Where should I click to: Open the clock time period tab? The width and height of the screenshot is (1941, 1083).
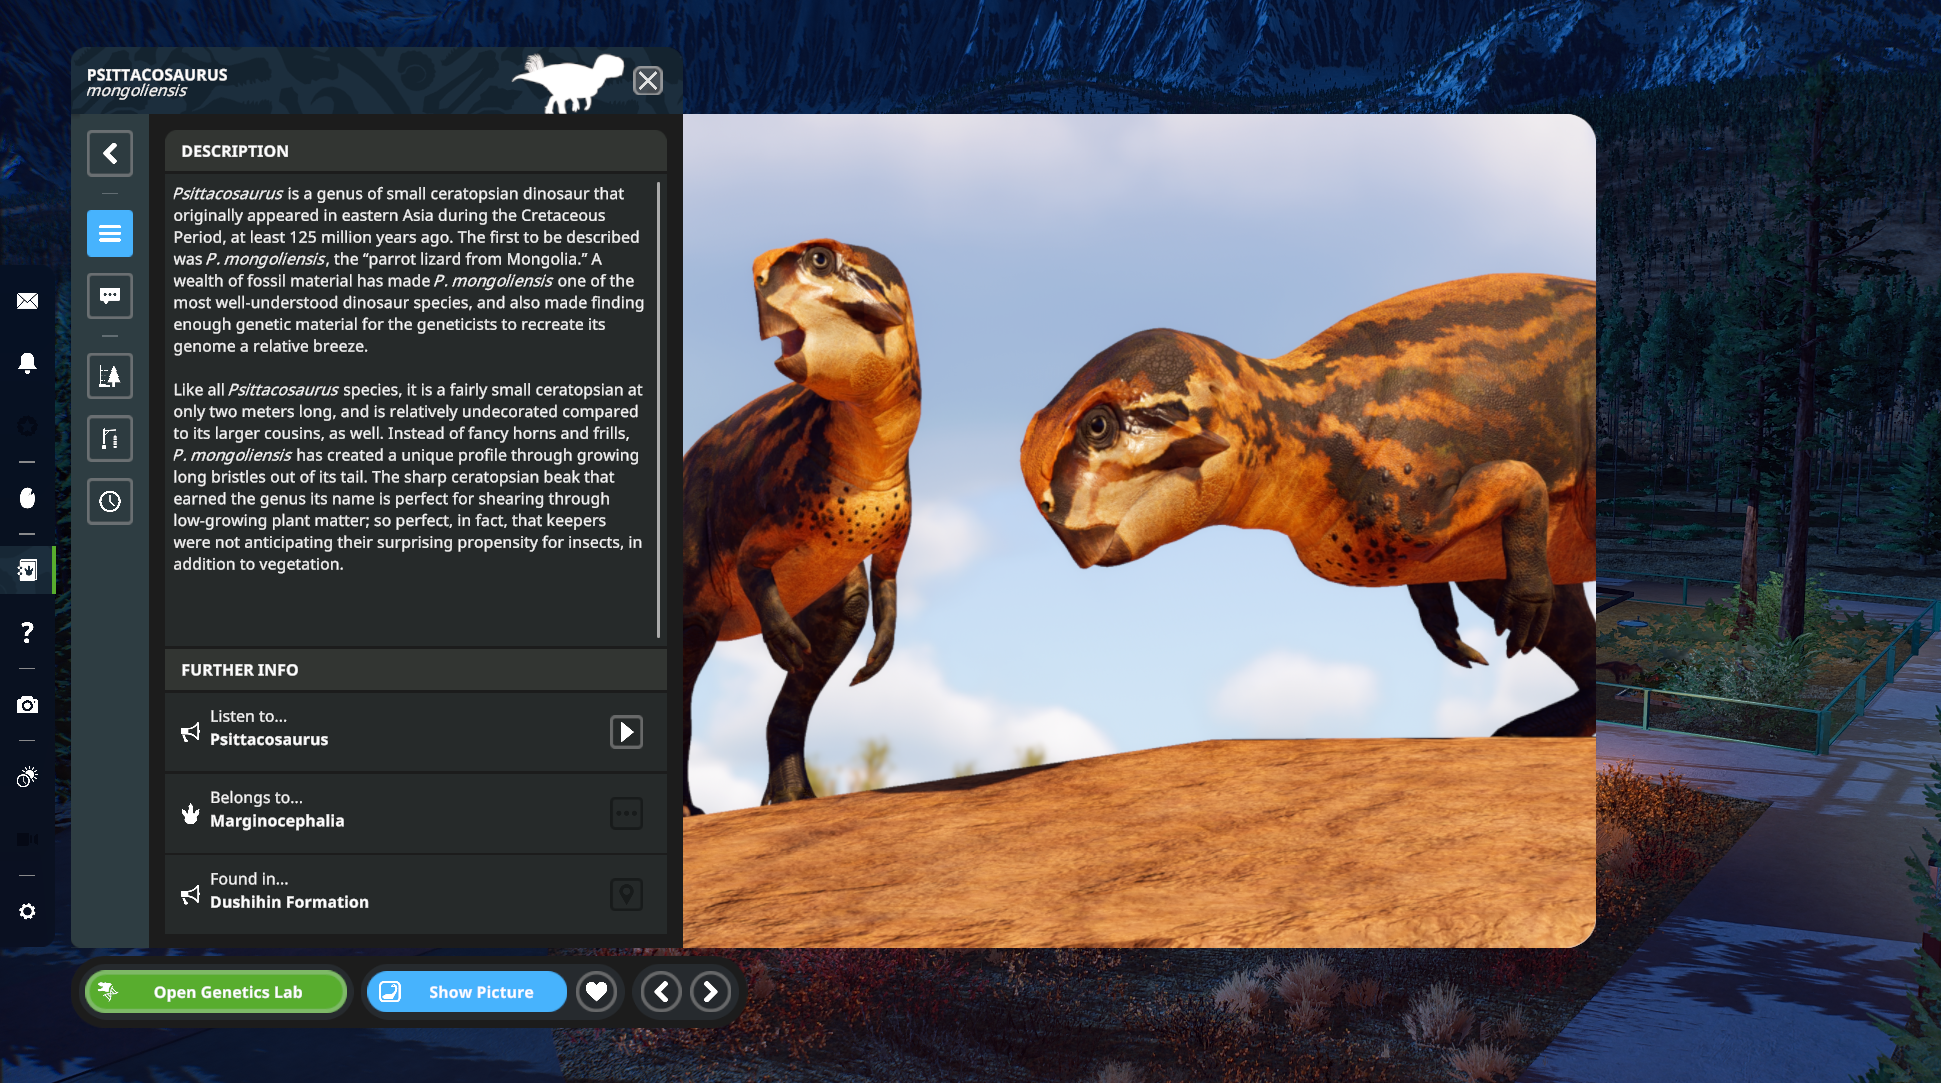pos(110,501)
